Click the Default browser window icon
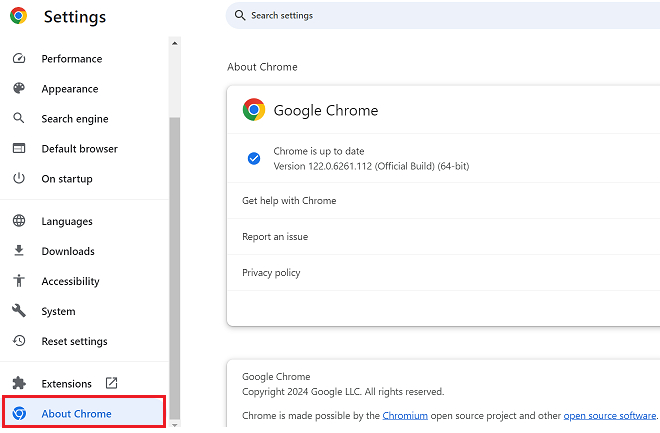The height and width of the screenshot is (433, 660). point(18,149)
